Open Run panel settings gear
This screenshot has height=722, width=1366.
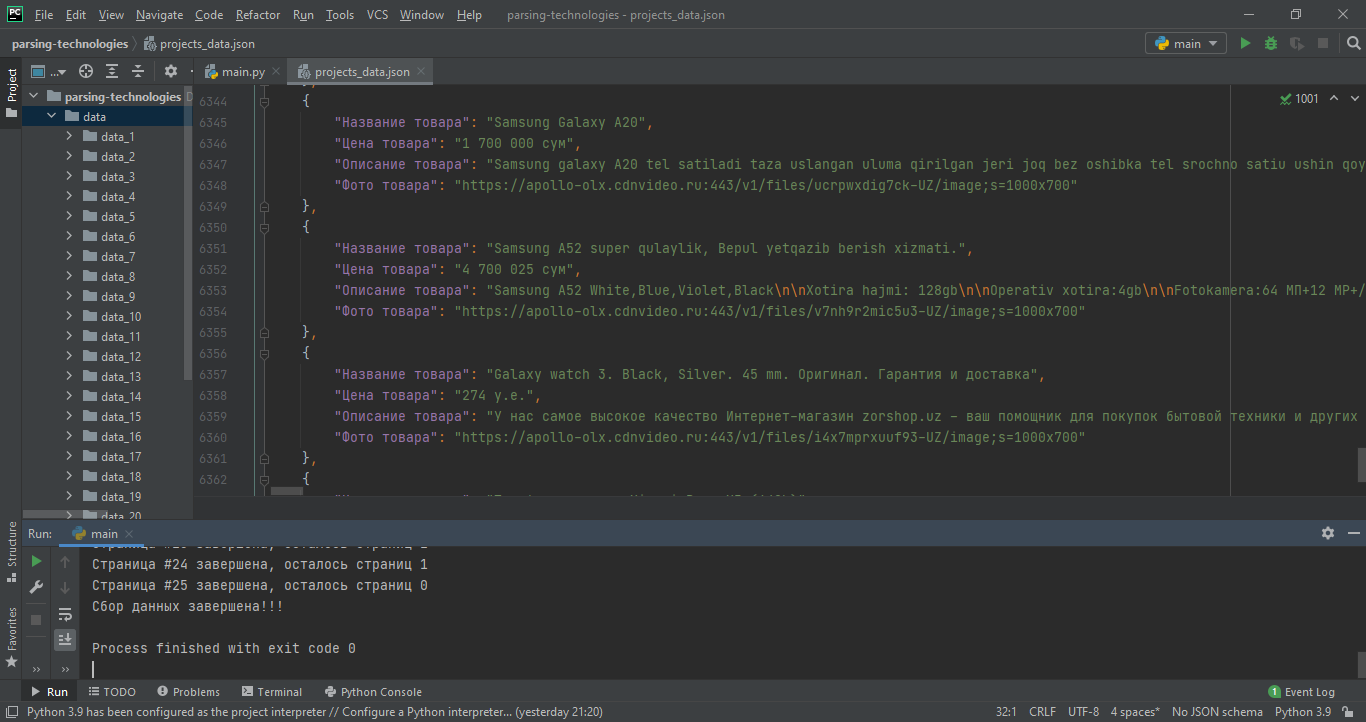point(1327,533)
